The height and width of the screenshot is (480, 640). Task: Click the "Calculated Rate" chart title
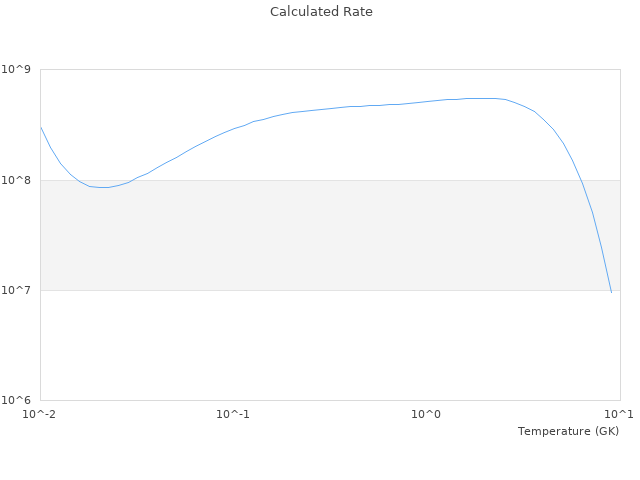click(321, 12)
